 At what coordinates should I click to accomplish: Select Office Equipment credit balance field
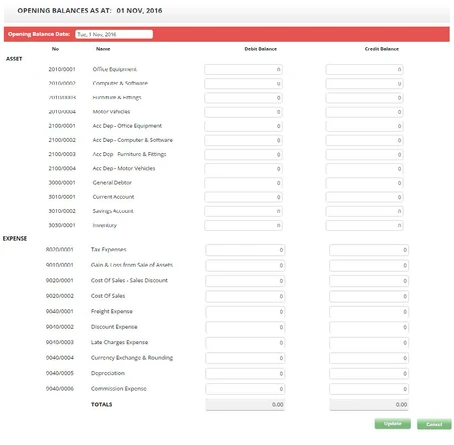pos(364,69)
